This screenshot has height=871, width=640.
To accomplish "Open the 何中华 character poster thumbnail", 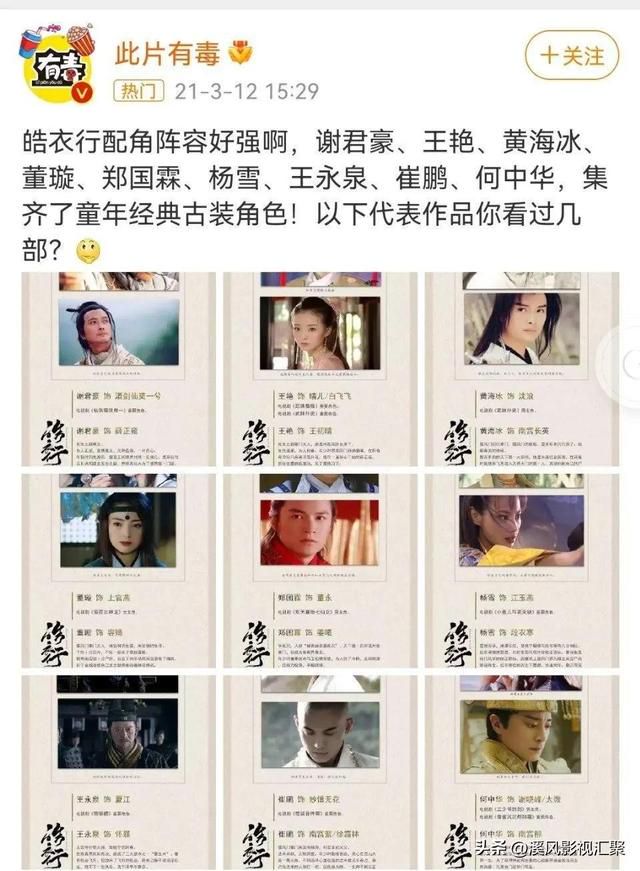I will pos(522,772).
